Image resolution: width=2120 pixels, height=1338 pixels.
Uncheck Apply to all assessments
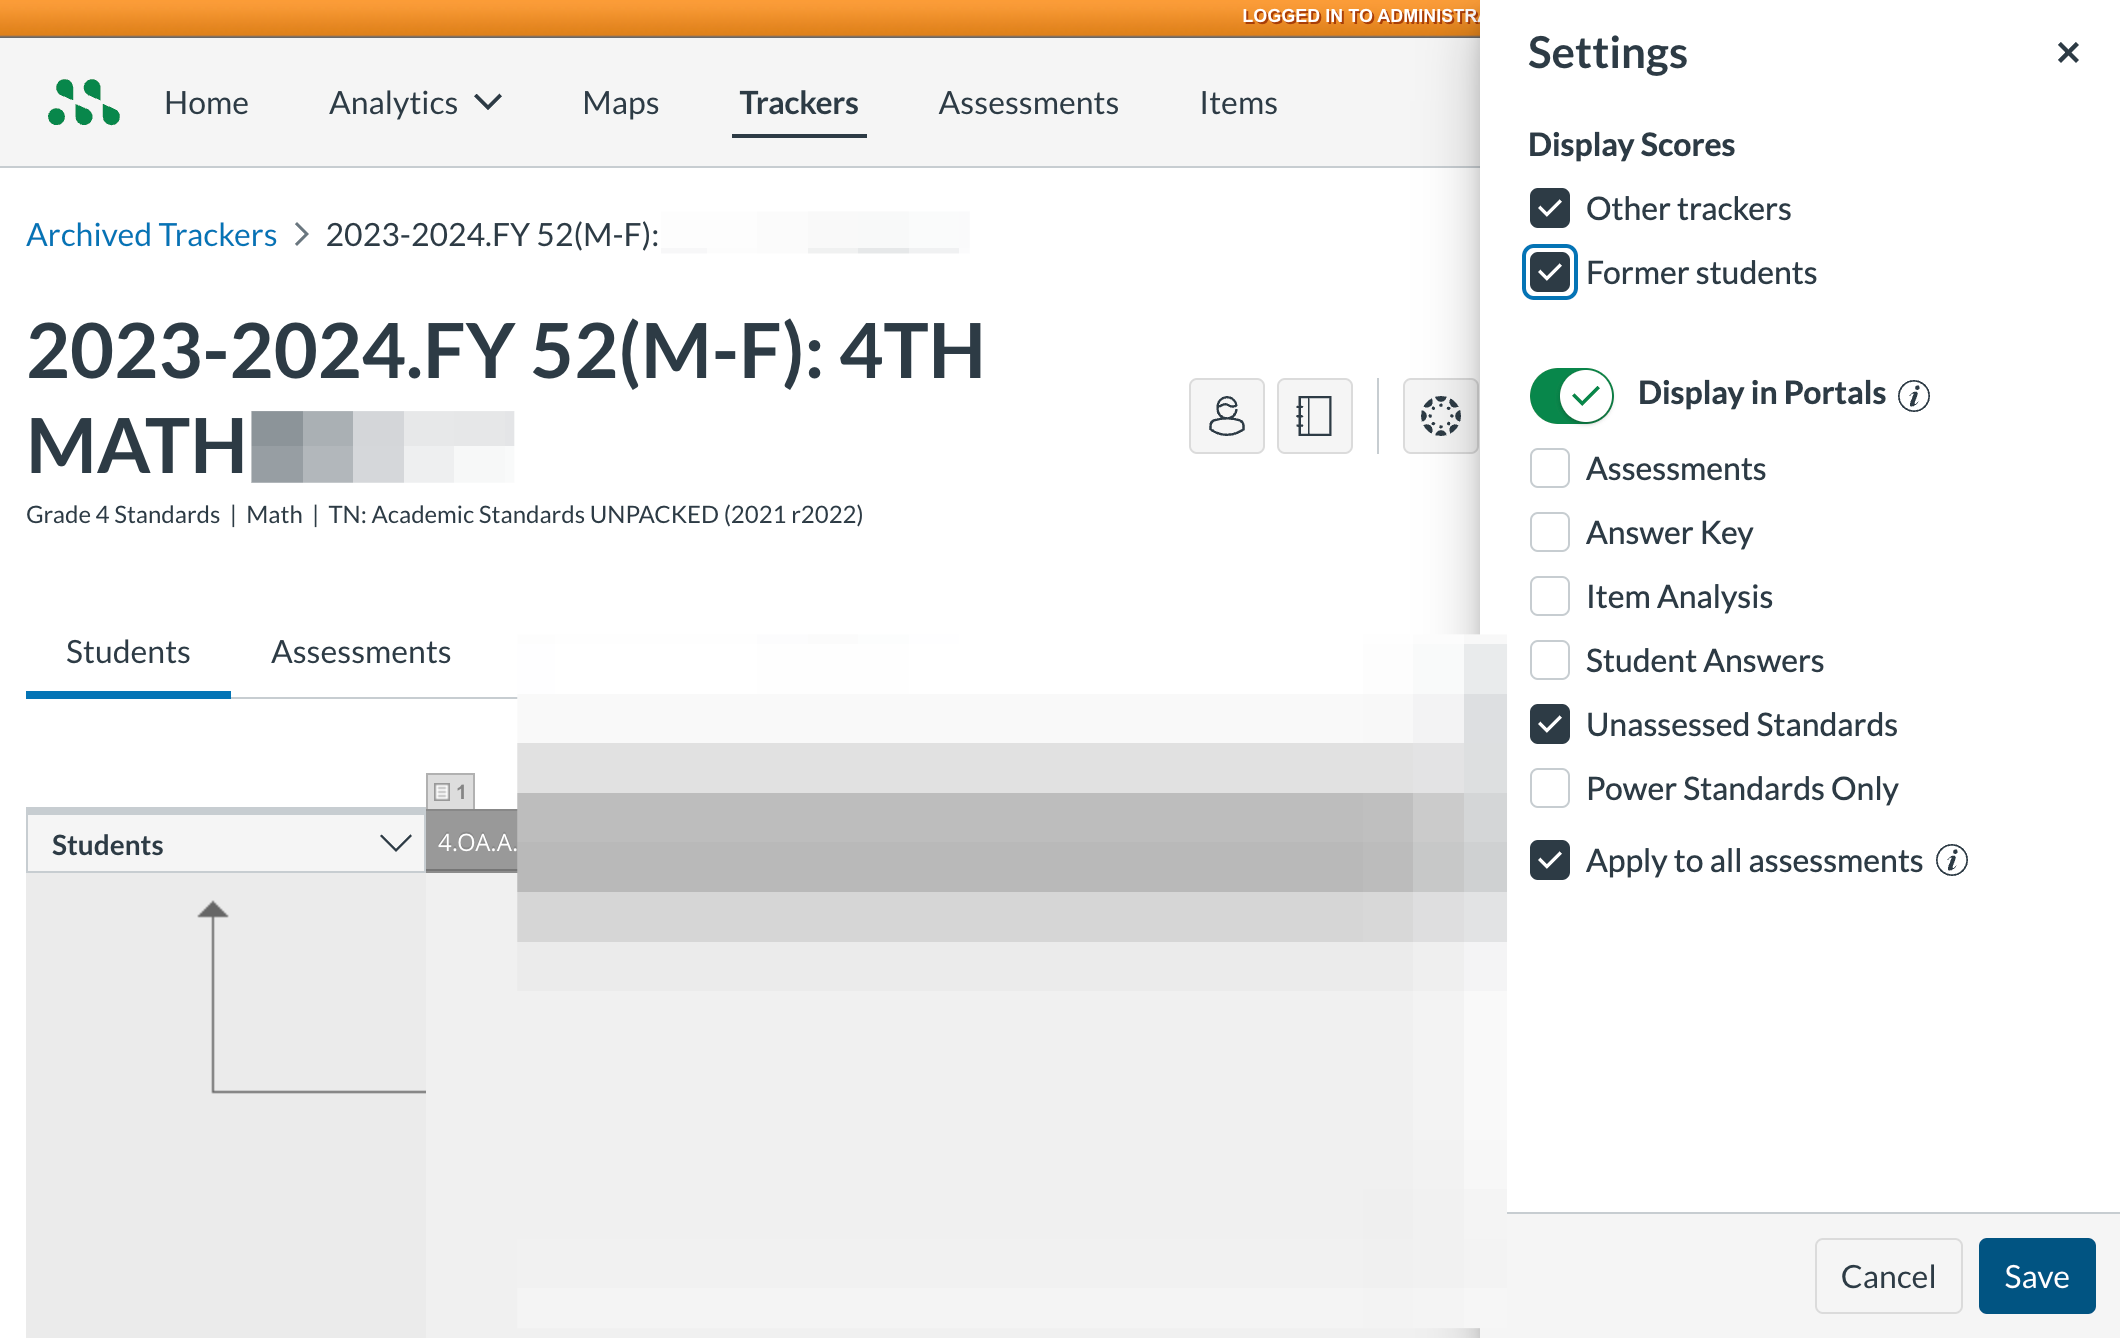(x=1549, y=860)
